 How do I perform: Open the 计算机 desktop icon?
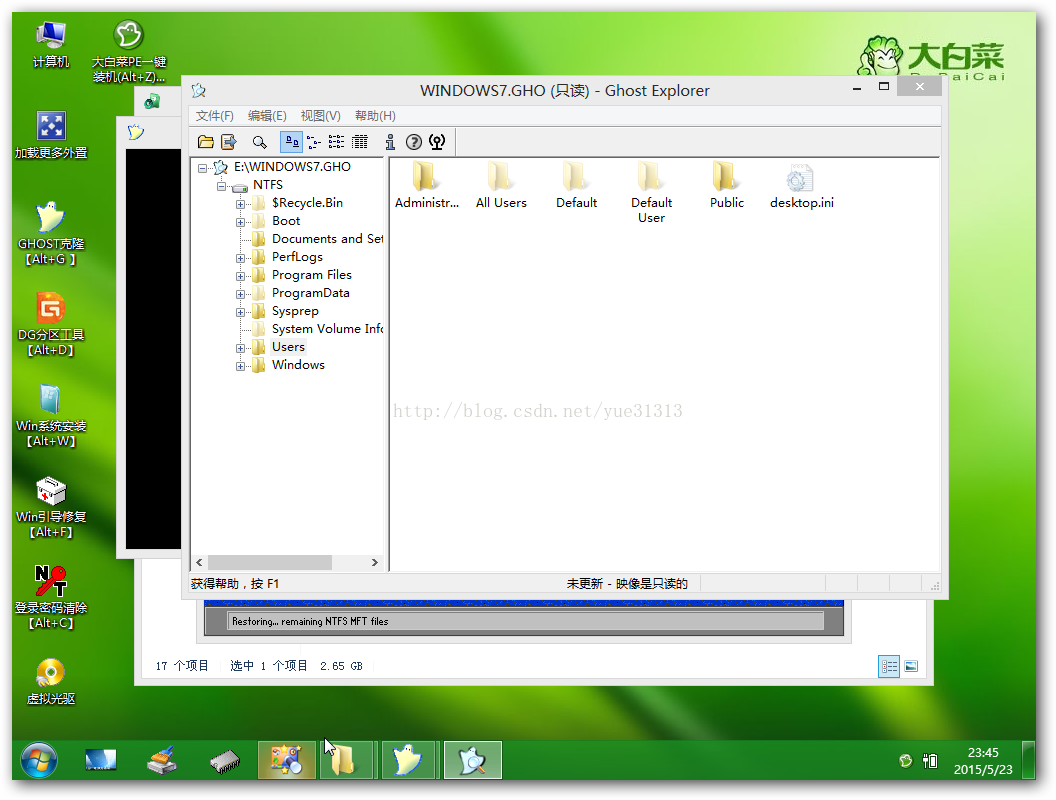coord(51,44)
